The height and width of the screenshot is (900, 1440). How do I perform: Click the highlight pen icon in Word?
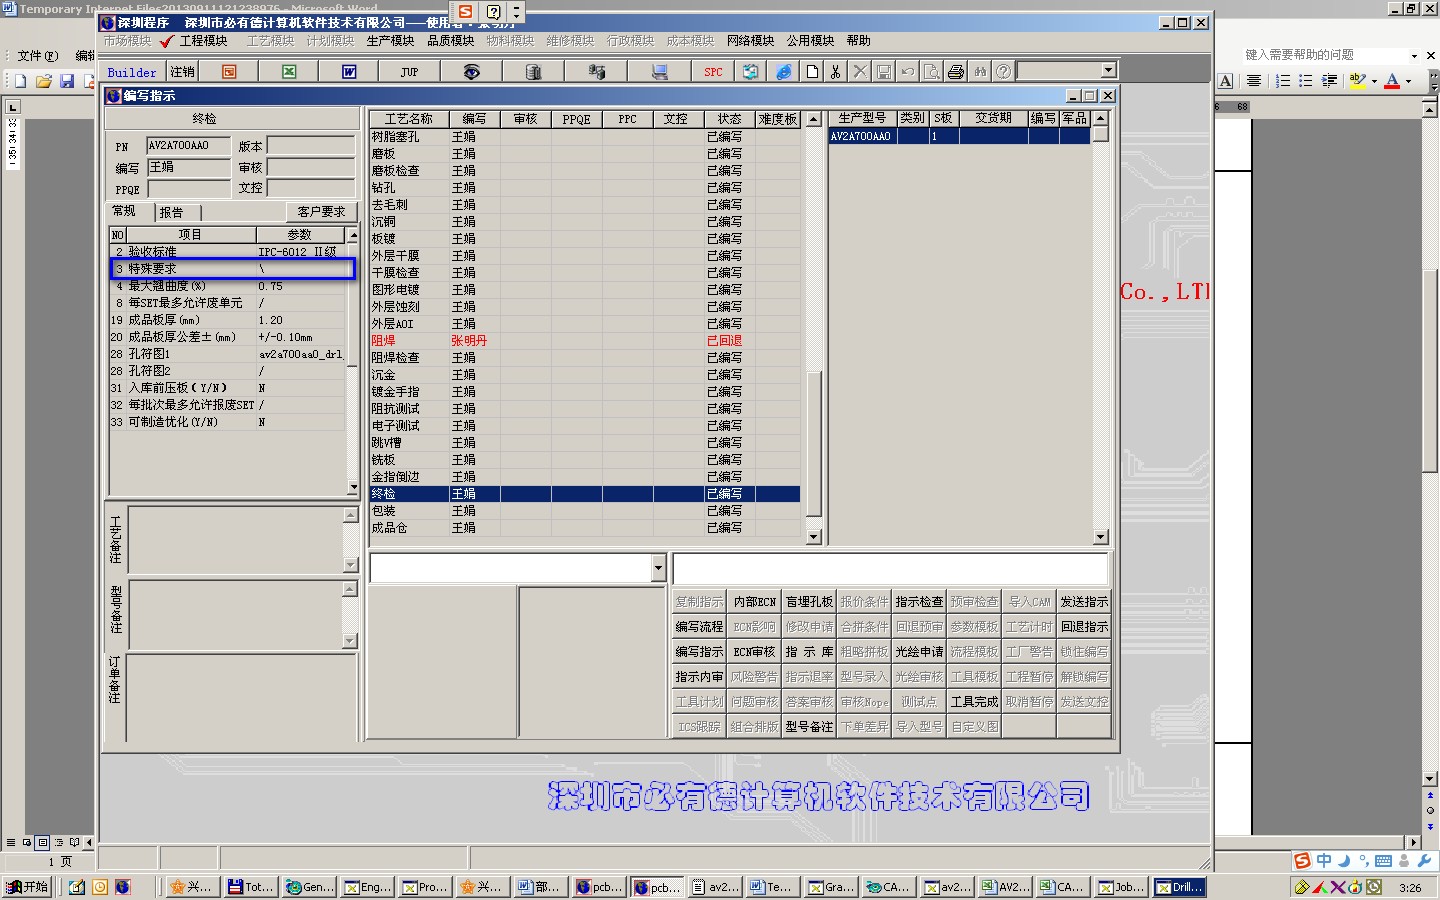[x=1357, y=81]
